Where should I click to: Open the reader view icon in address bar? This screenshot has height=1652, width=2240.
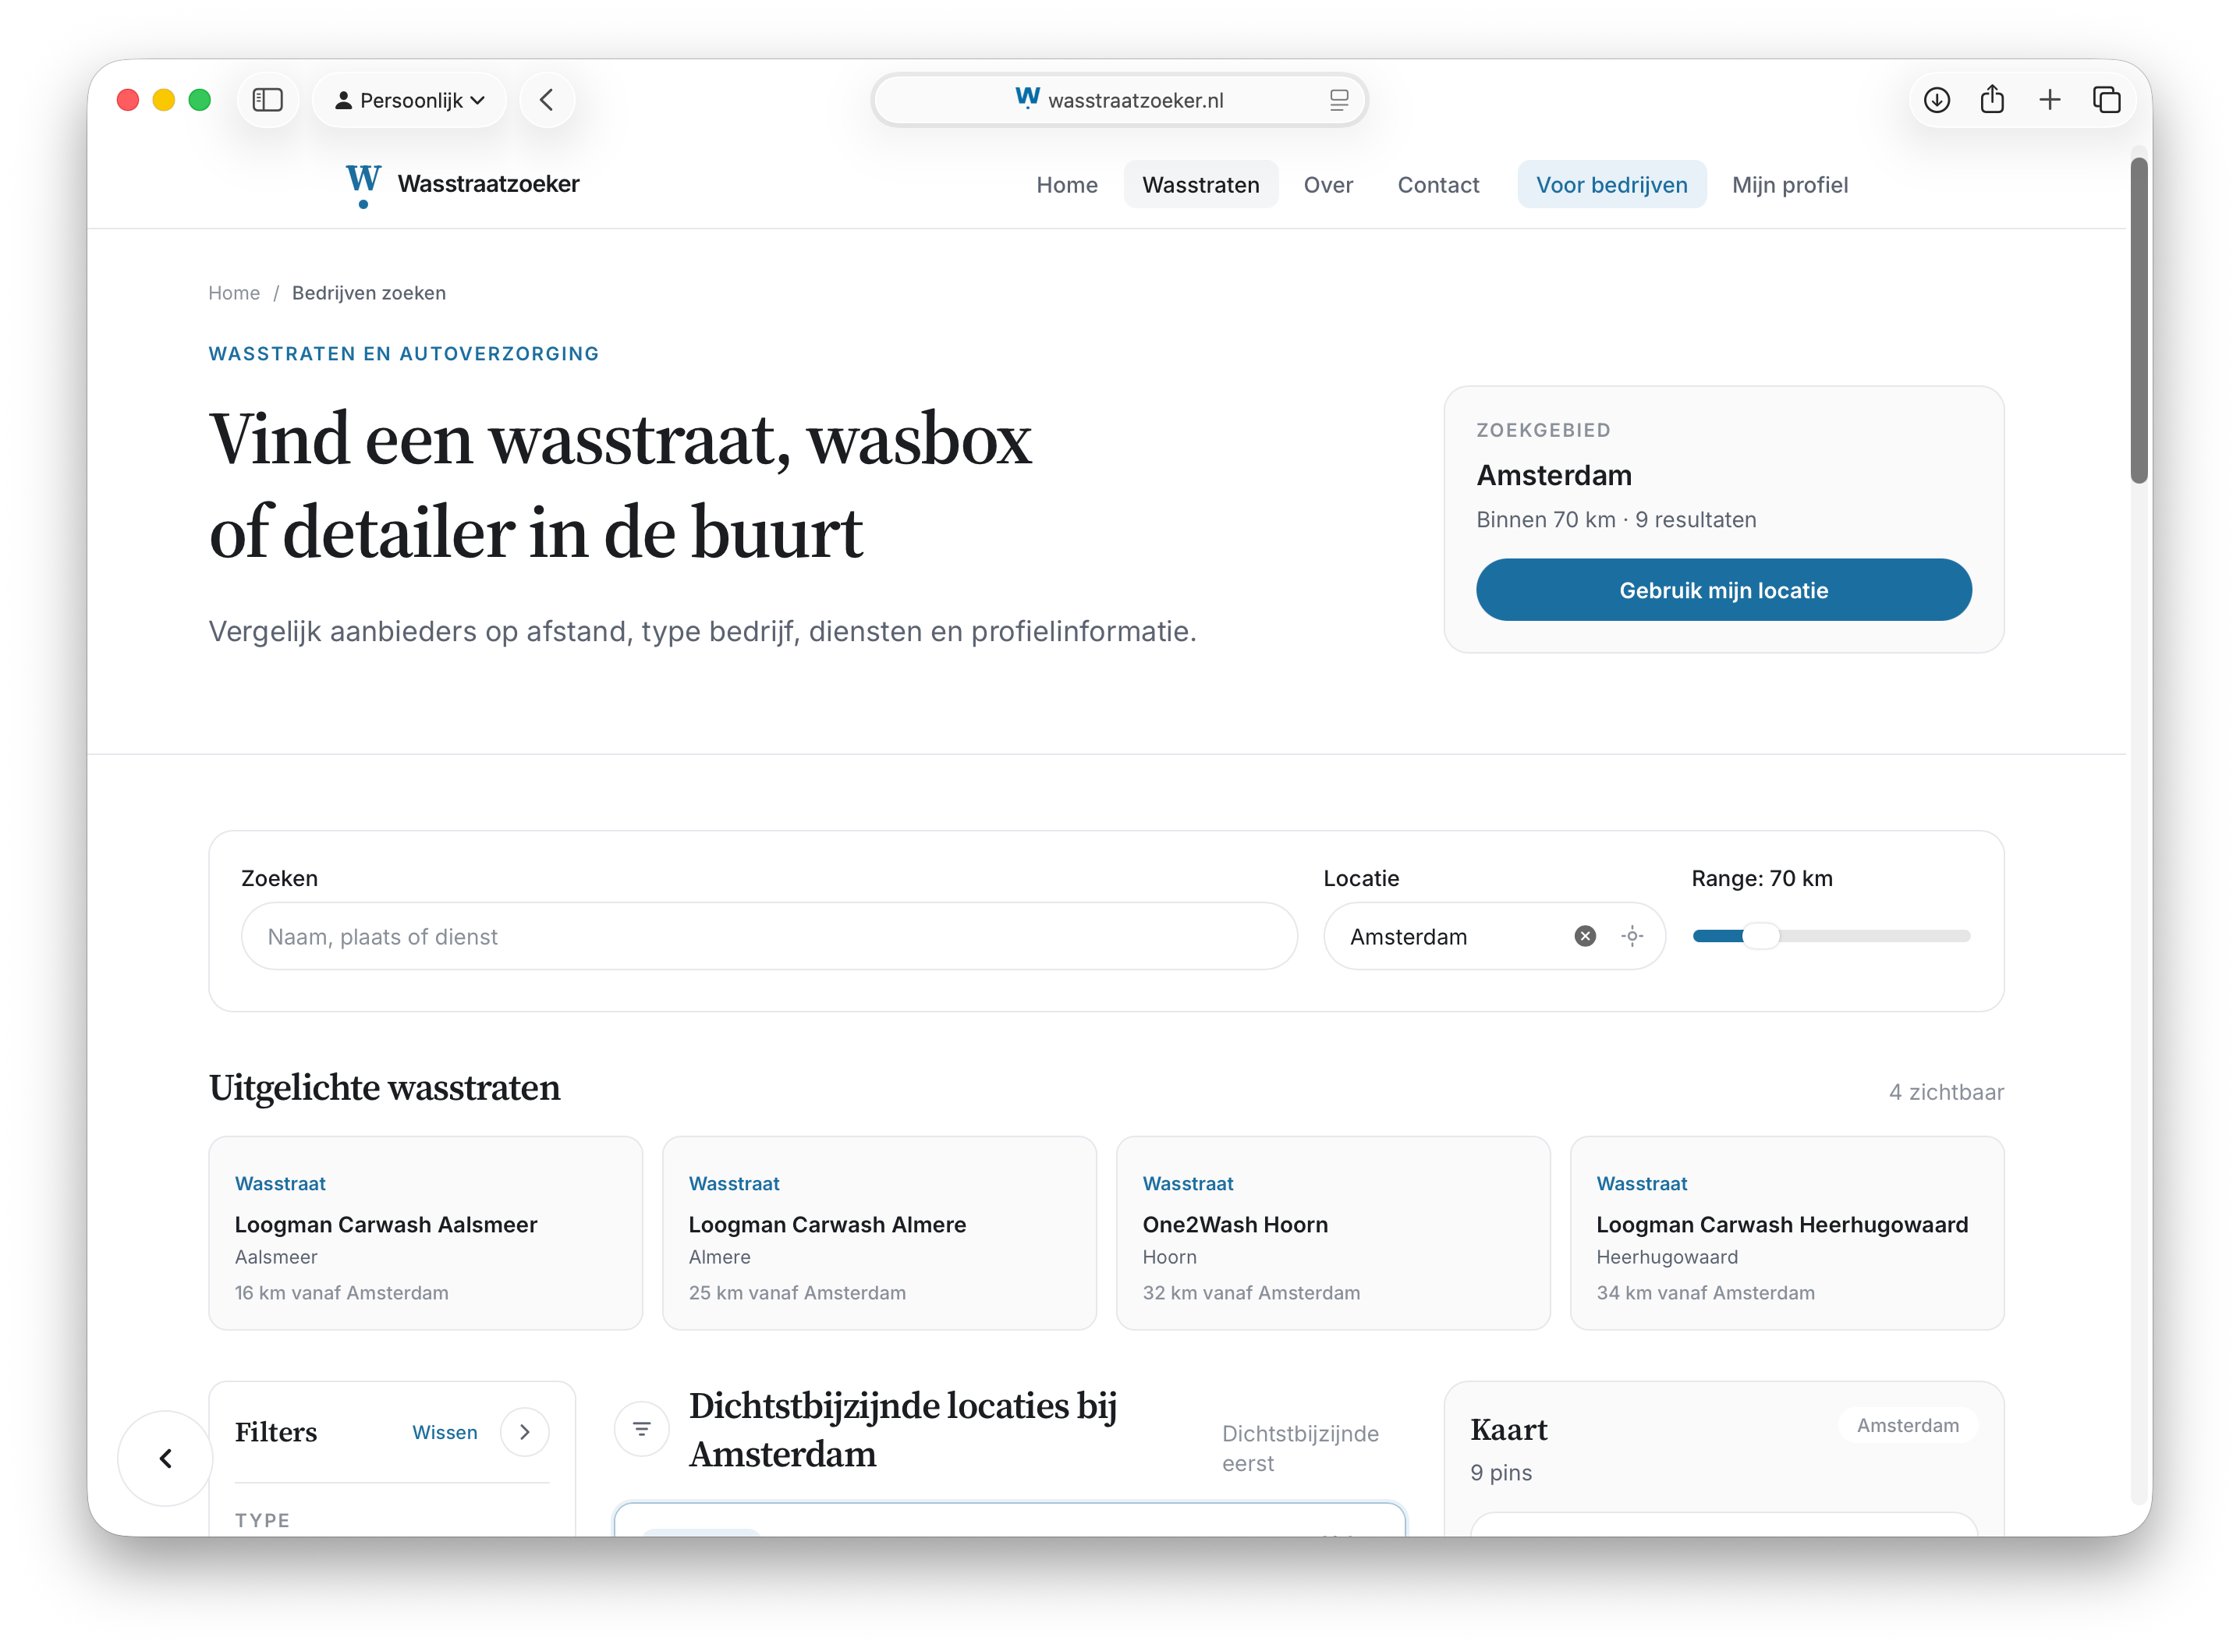point(1339,100)
